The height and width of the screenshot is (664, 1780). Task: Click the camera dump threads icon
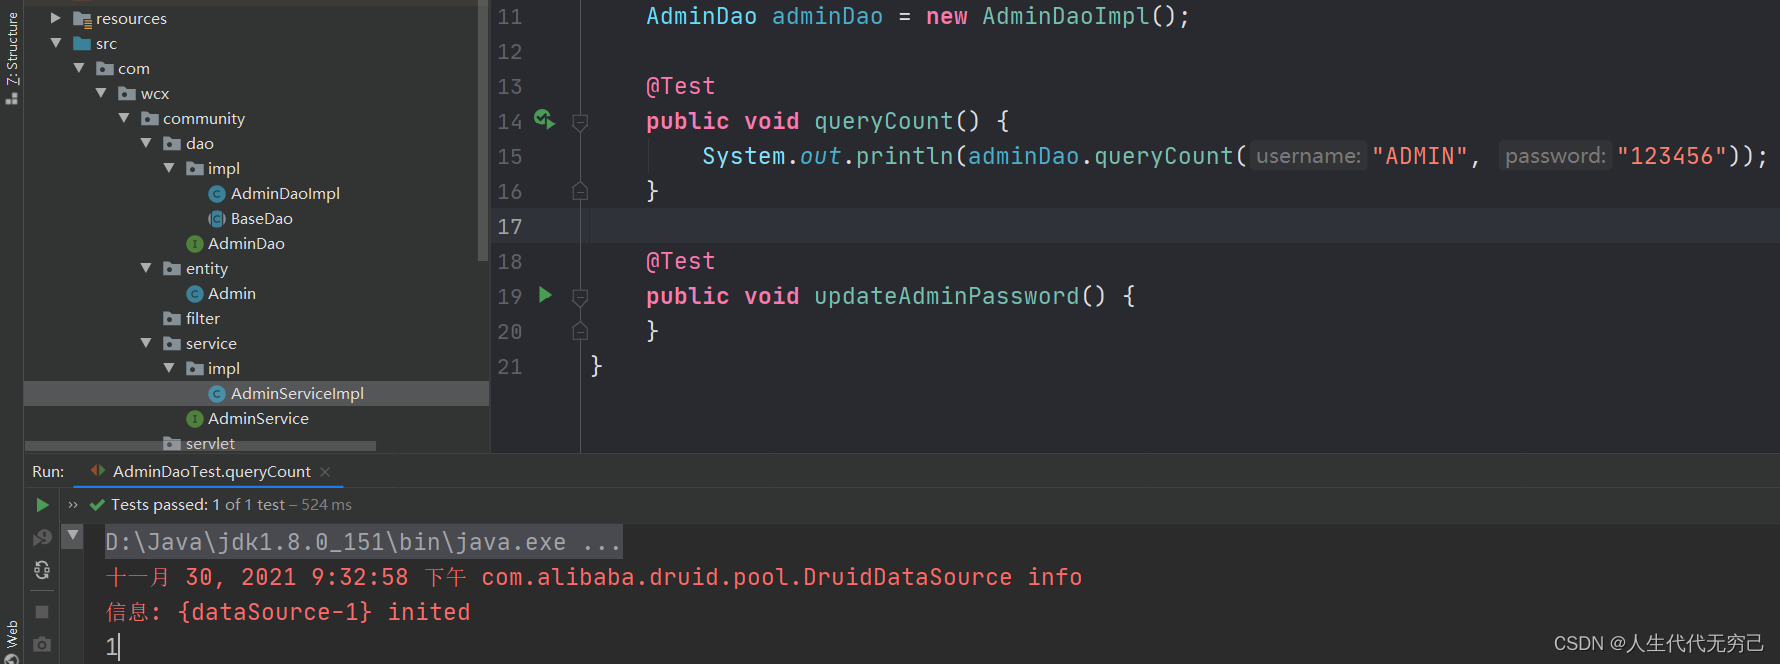point(42,644)
